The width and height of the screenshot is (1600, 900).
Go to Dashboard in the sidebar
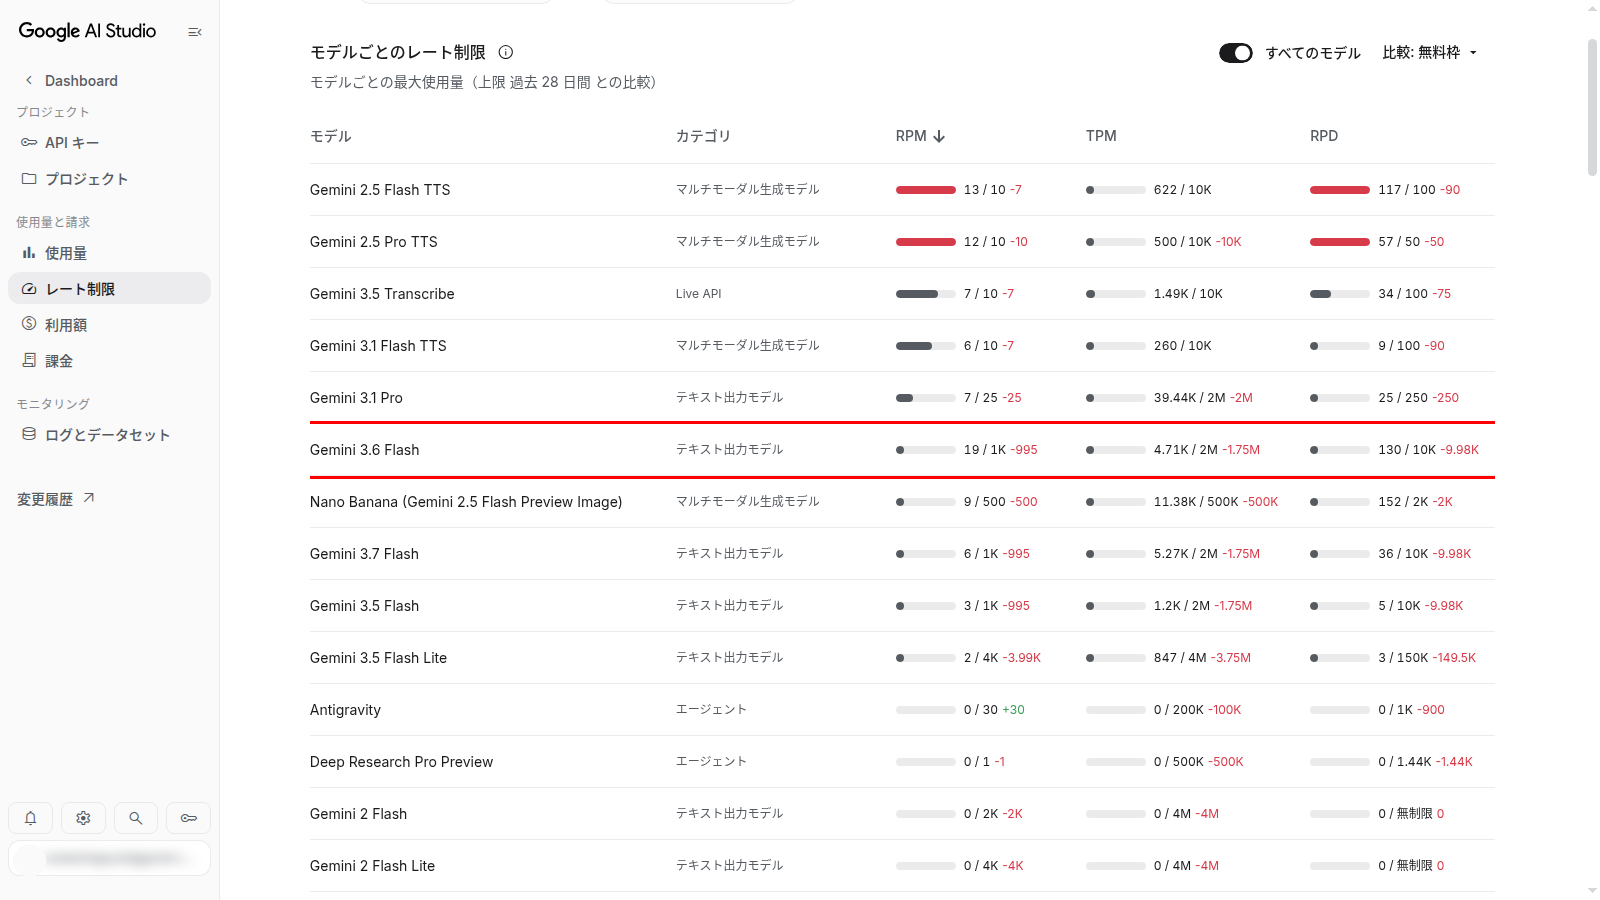(x=81, y=81)
